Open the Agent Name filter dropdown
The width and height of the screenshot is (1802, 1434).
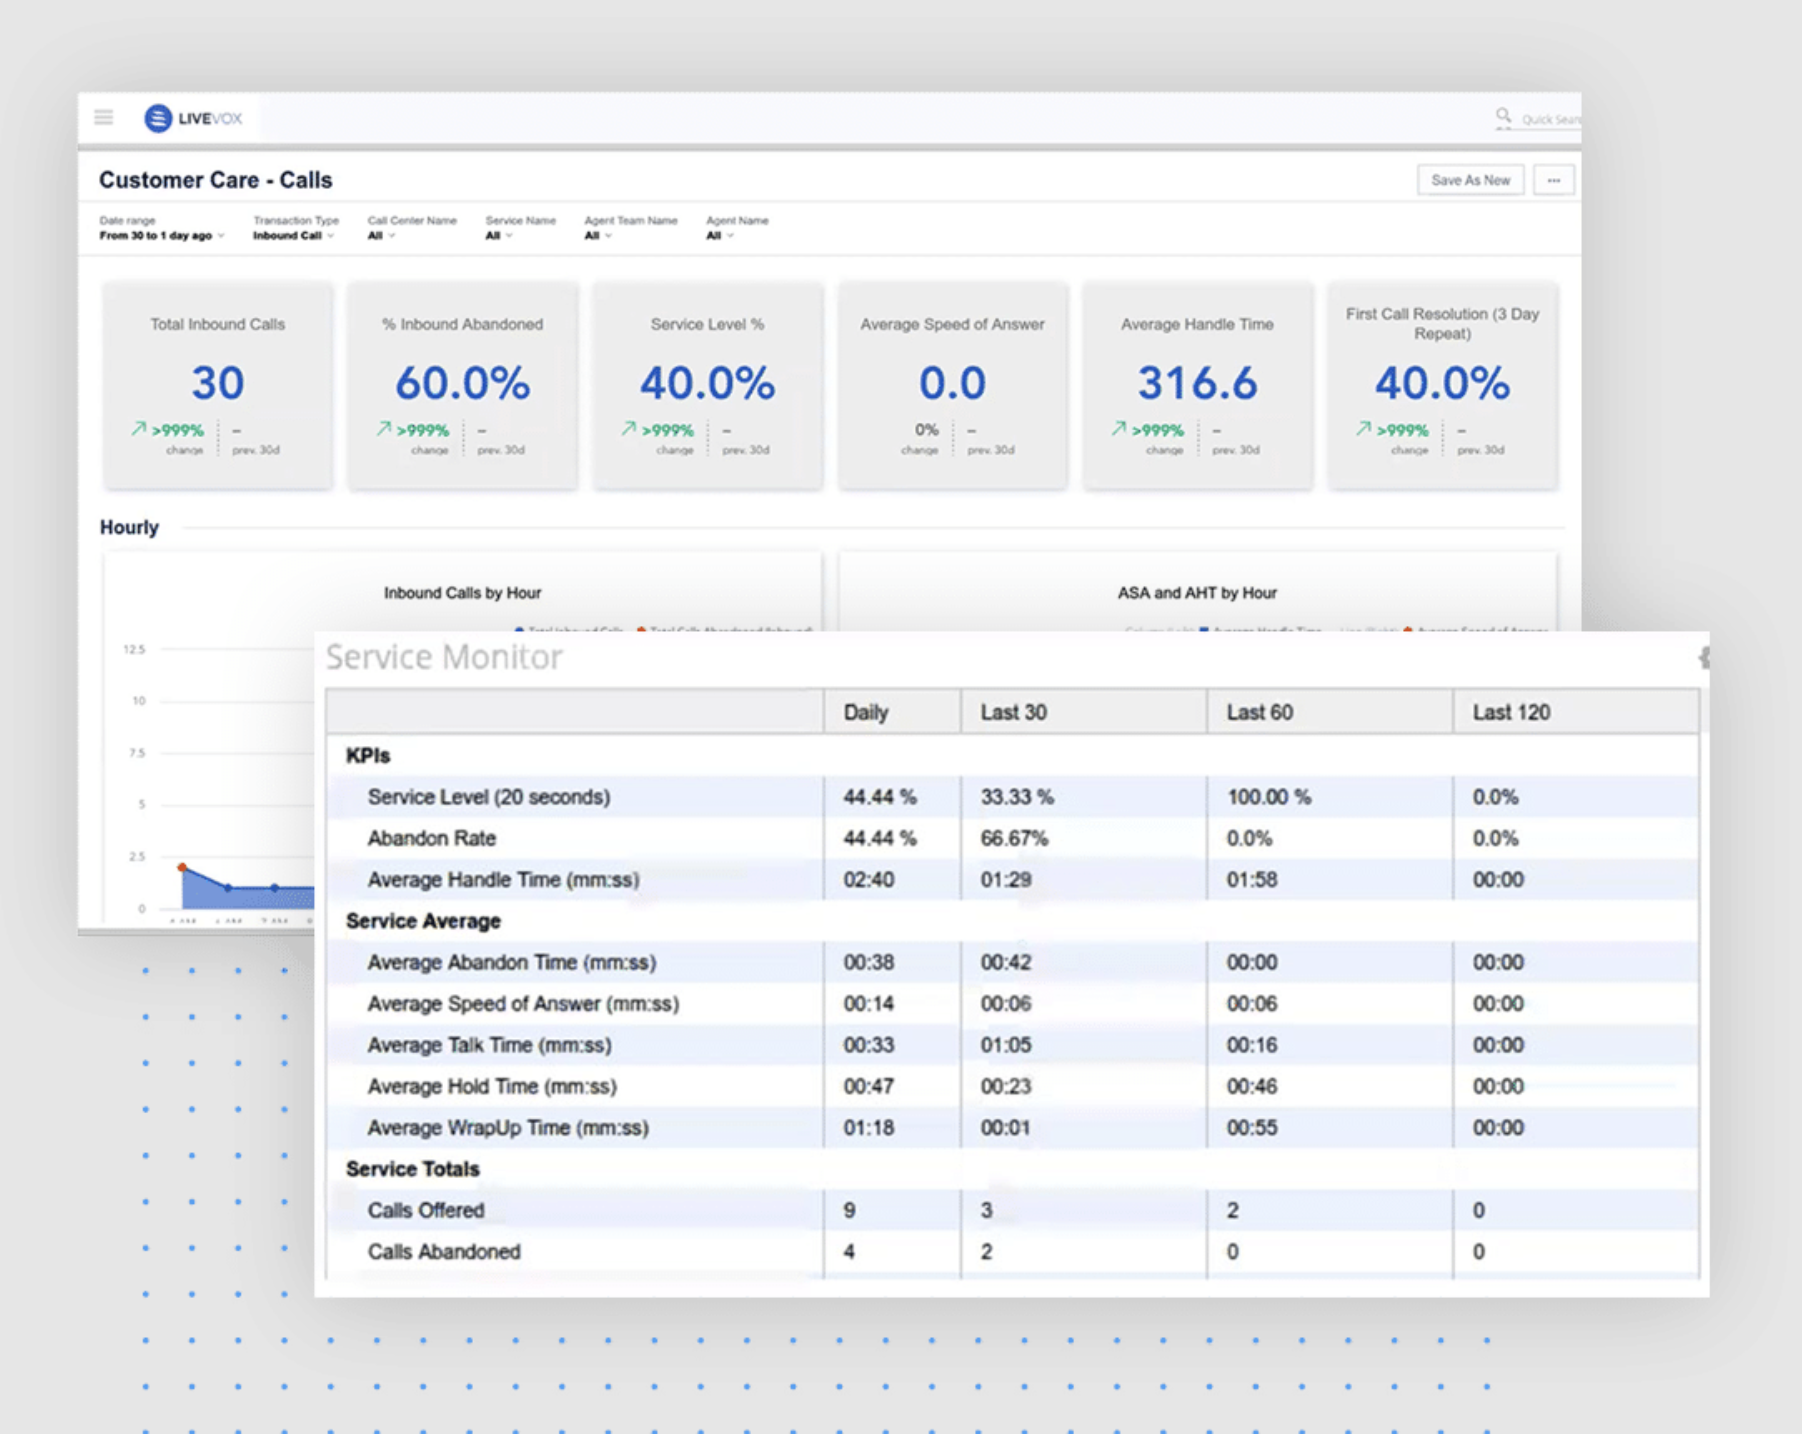720,236
